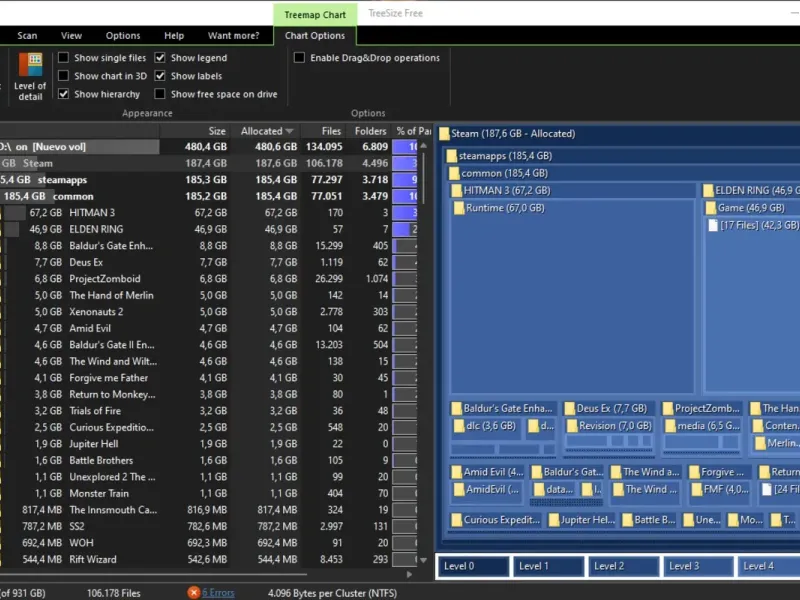Enable Show free space on drive
Image resolution: width=800 pixels, height=600 pixels.
(x=160, y=94)
